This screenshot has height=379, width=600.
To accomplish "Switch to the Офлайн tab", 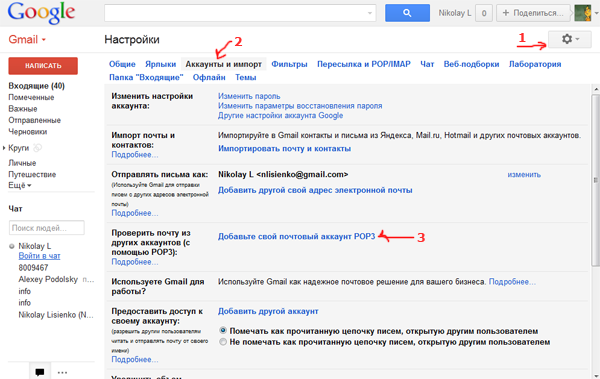I will click(x=209, y=77).
